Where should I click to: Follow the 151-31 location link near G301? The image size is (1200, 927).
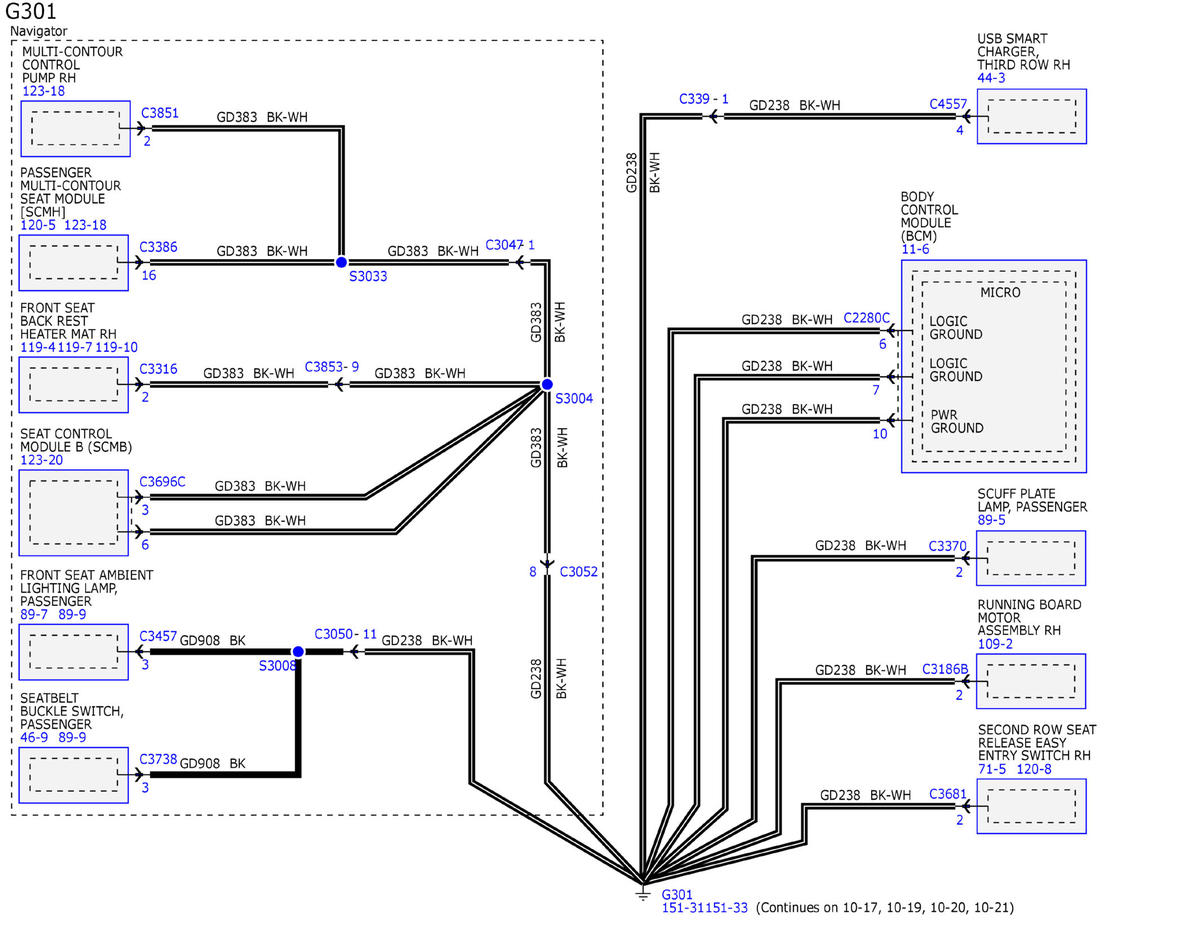(685, 908)
